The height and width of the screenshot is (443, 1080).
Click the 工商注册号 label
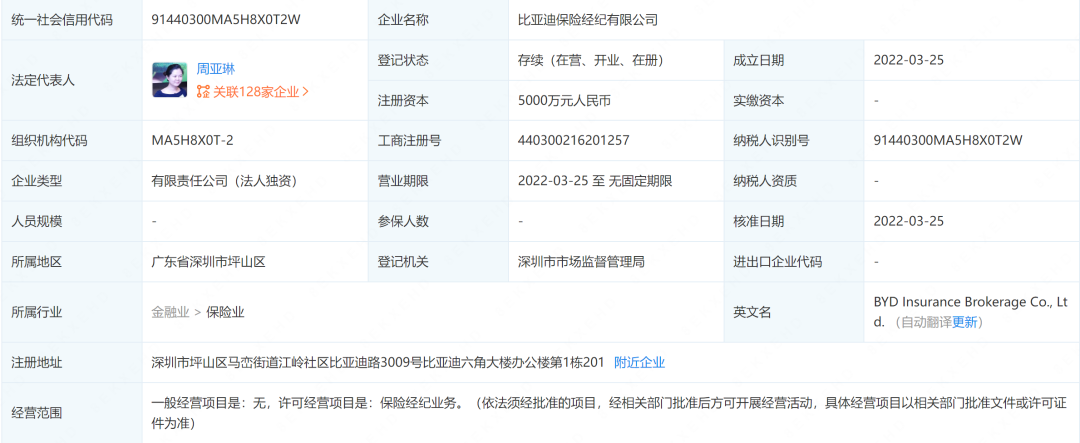[409, 141]
